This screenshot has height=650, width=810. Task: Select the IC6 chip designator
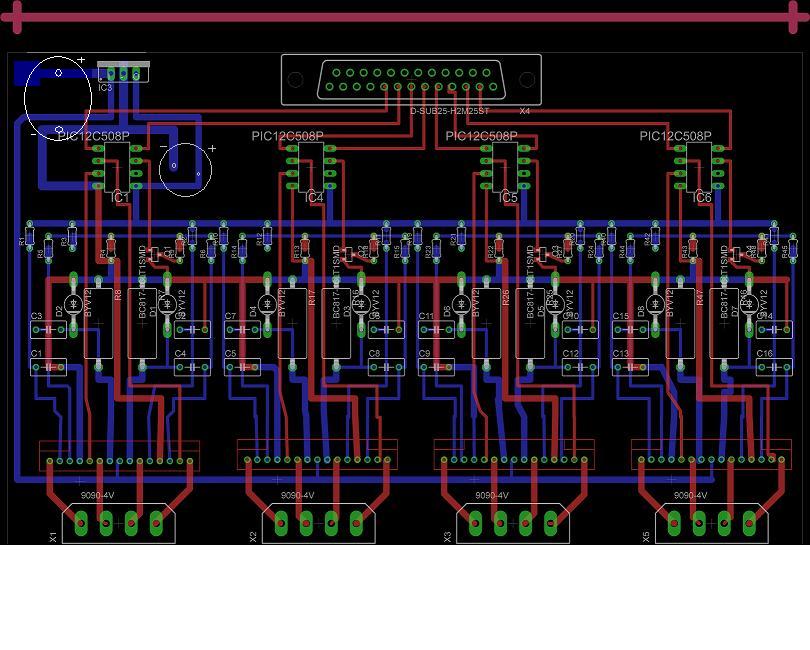tap(702, 198)
